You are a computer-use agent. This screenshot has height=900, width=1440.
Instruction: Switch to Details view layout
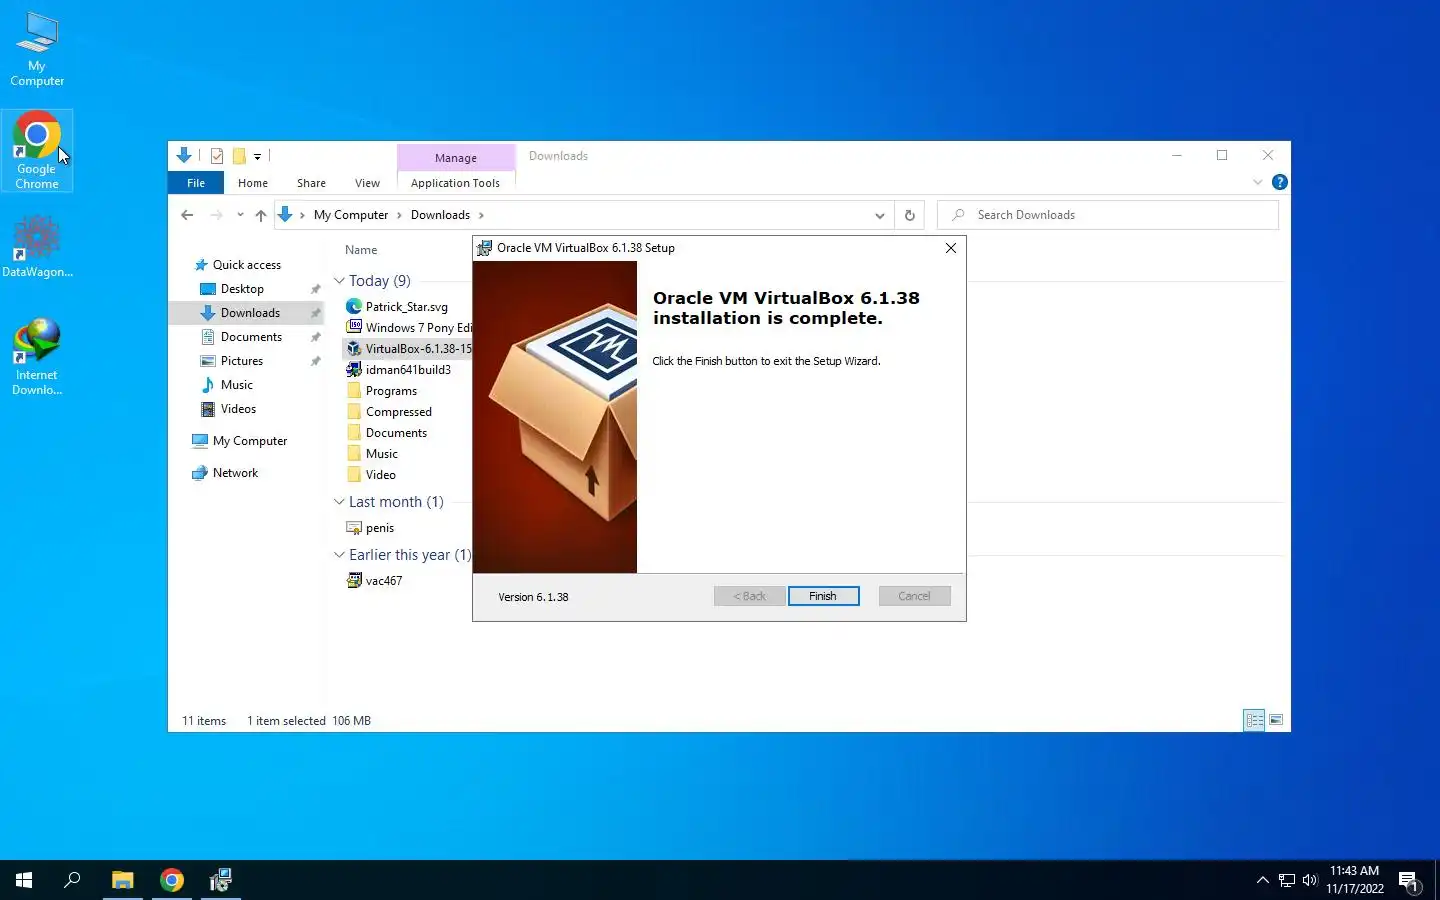[1254, 720]
